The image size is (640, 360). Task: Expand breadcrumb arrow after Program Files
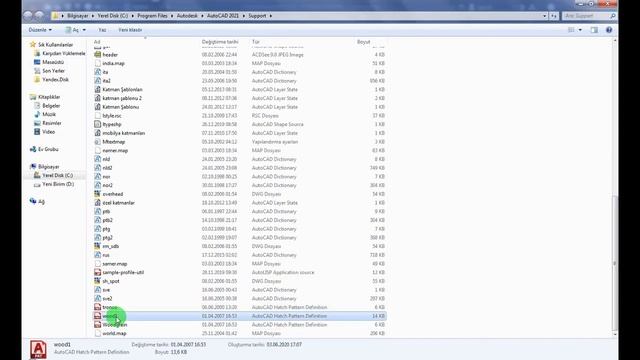(x=172, y=16)
